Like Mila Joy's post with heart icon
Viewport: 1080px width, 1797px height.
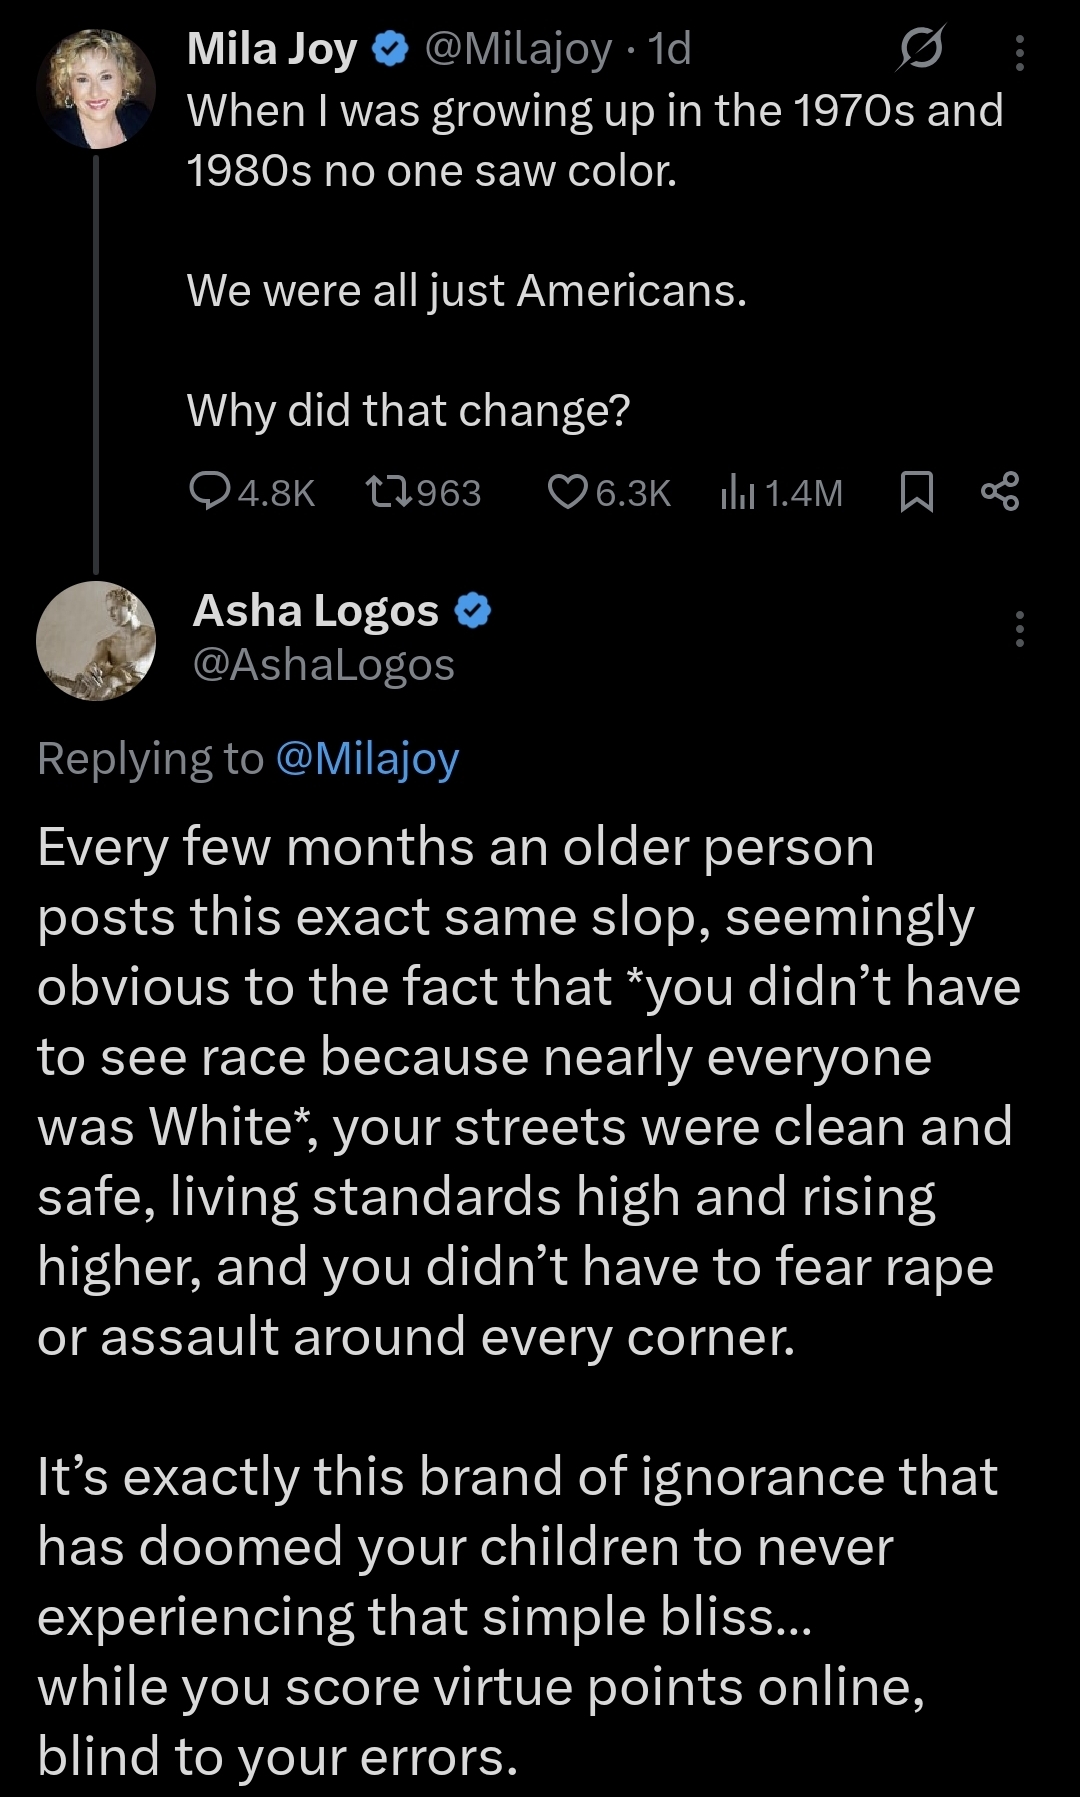(568, 492)
